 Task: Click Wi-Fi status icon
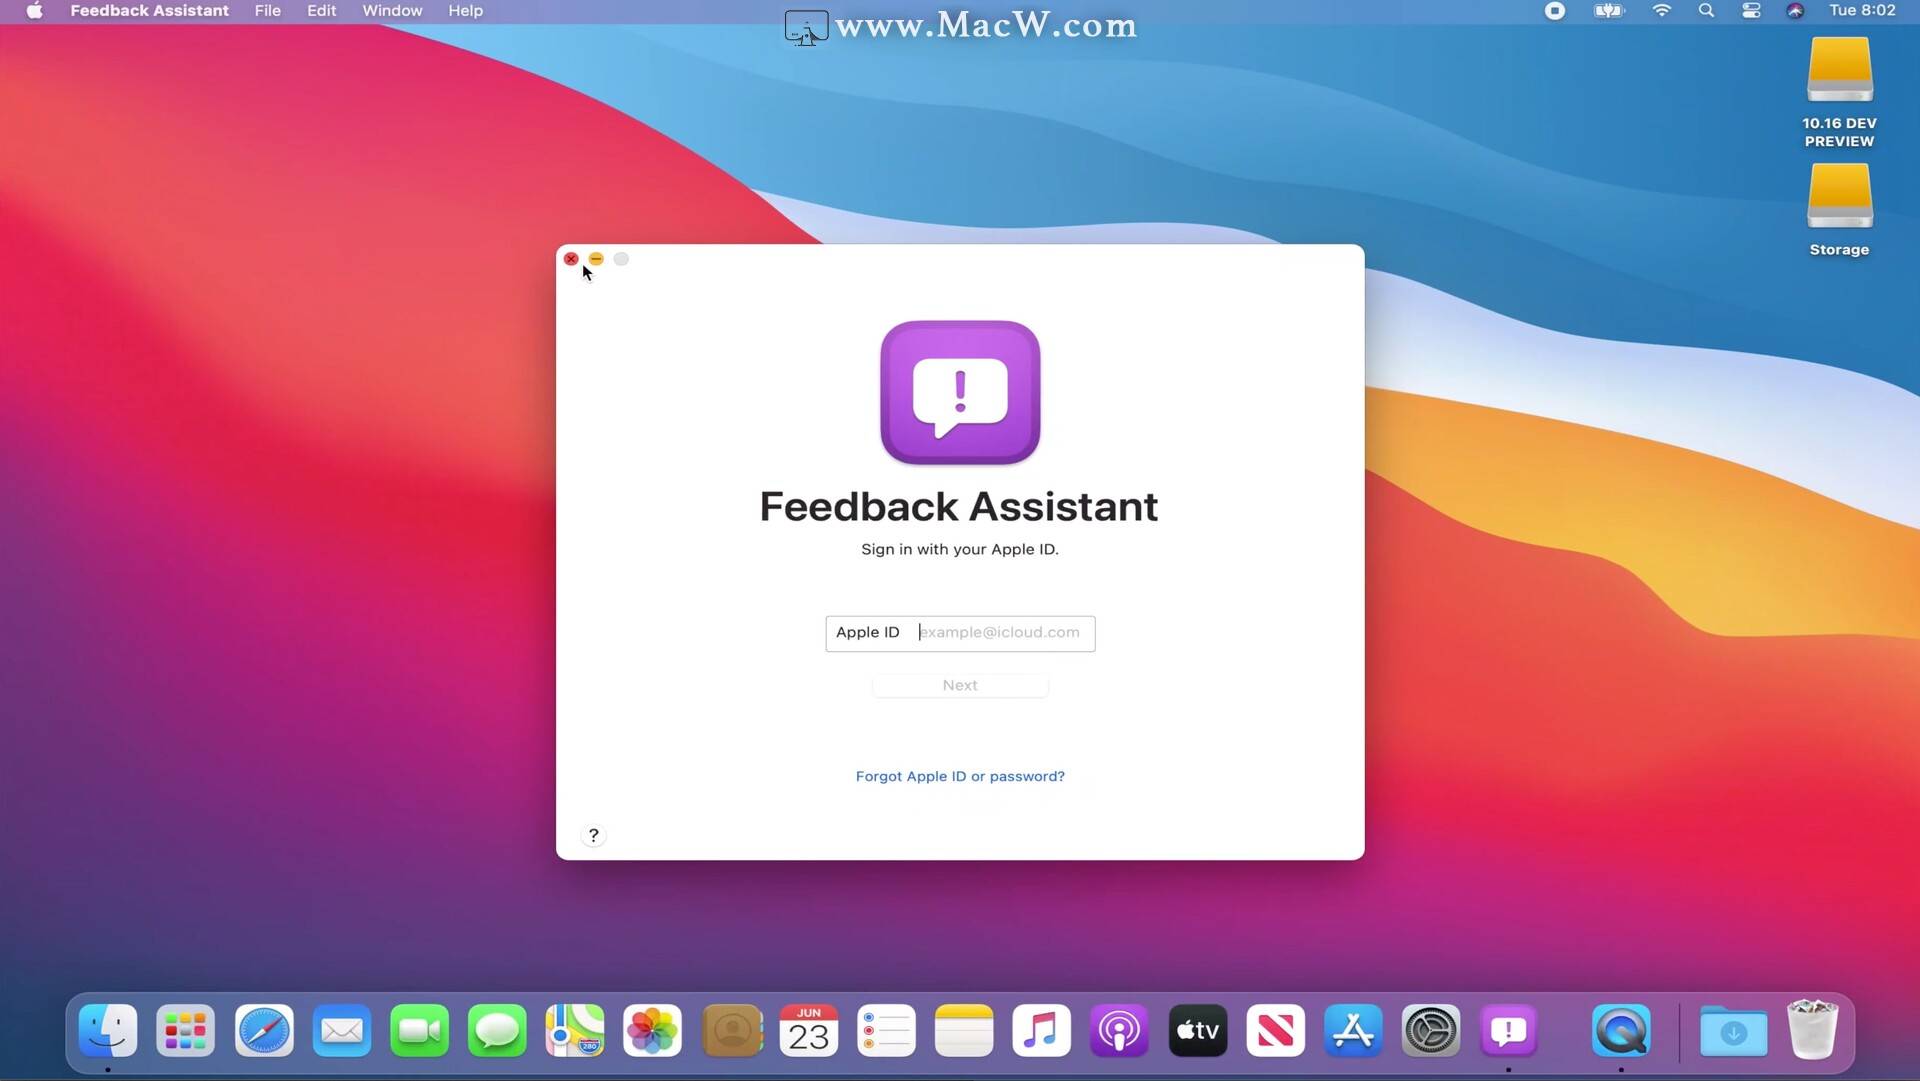tap(1662, 11)
